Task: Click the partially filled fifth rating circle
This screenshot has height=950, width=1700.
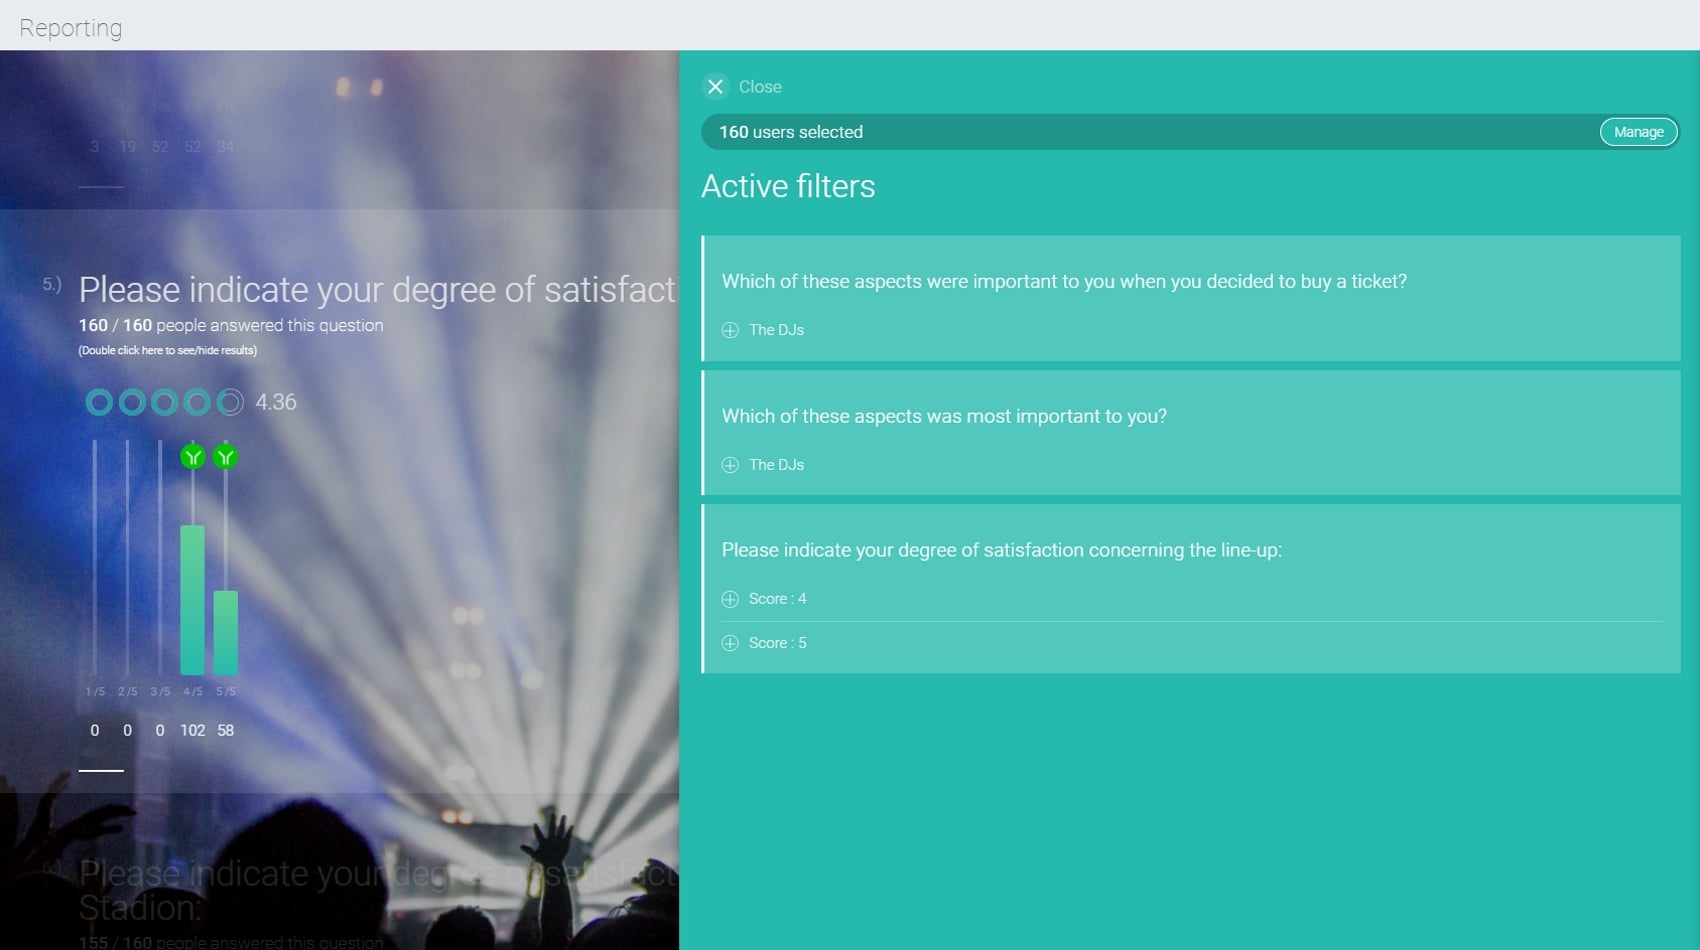Action: click(230, 402)
